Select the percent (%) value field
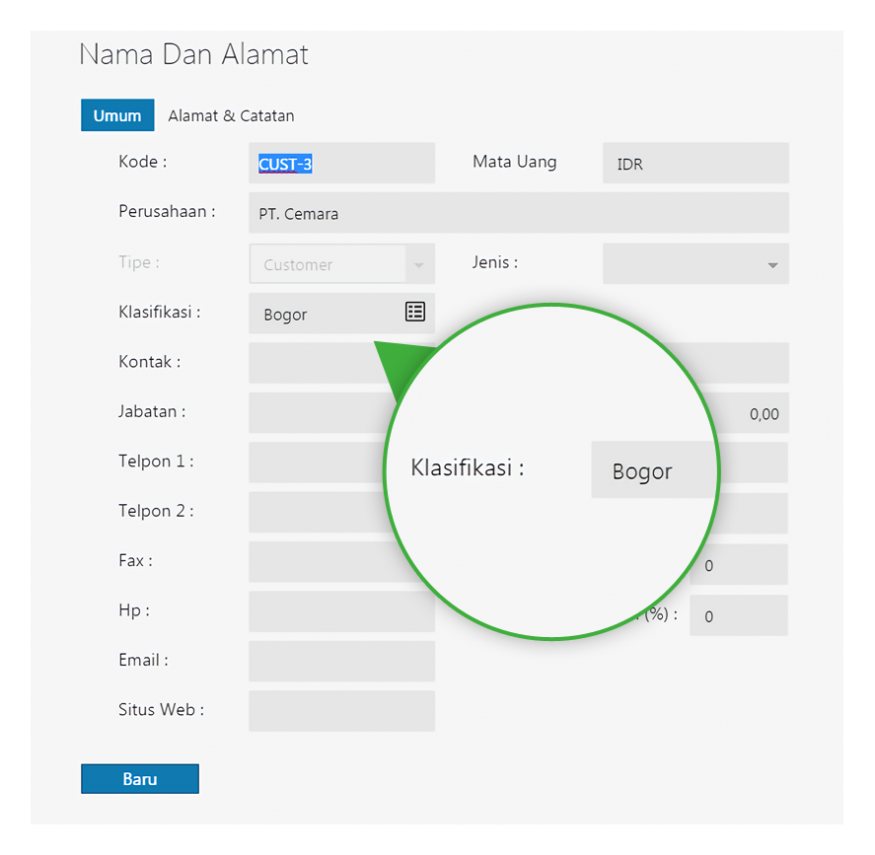 coord(738,616)
